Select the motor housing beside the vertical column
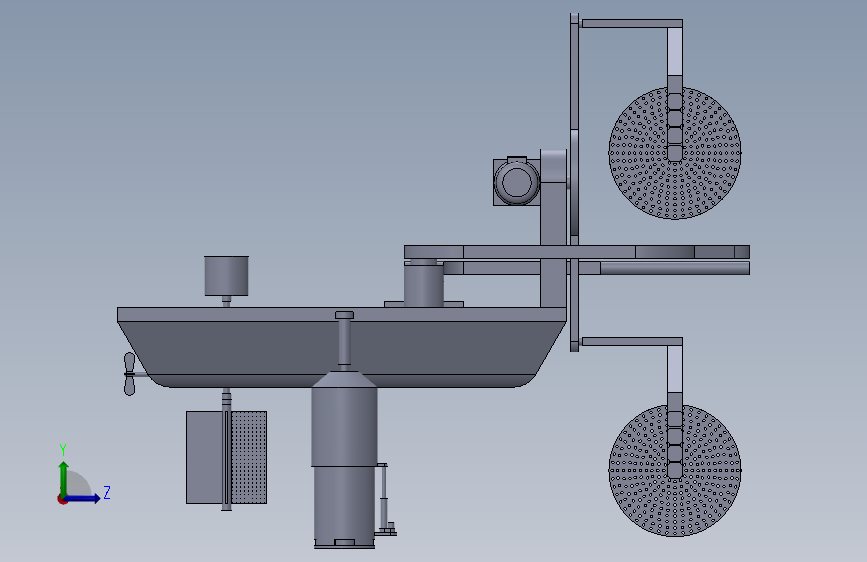 pos(516,181)
